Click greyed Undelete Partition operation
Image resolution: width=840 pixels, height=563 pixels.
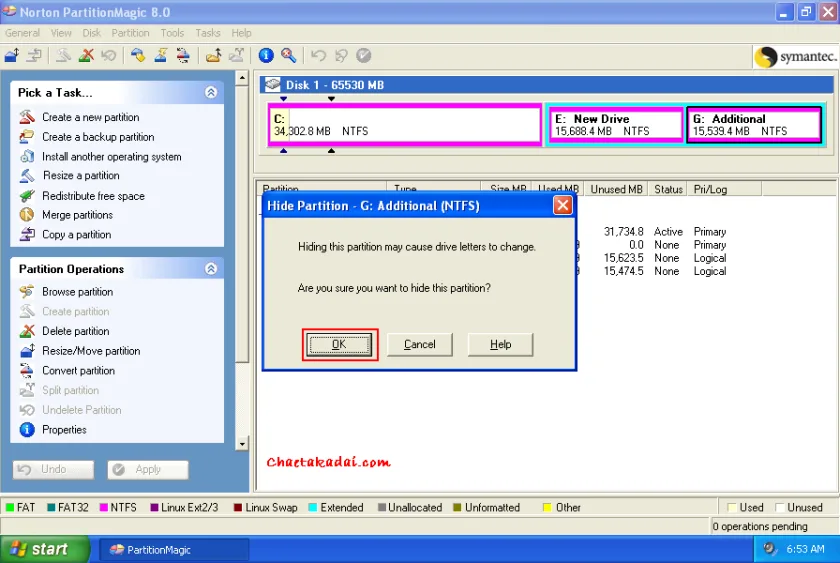(81, 410)
